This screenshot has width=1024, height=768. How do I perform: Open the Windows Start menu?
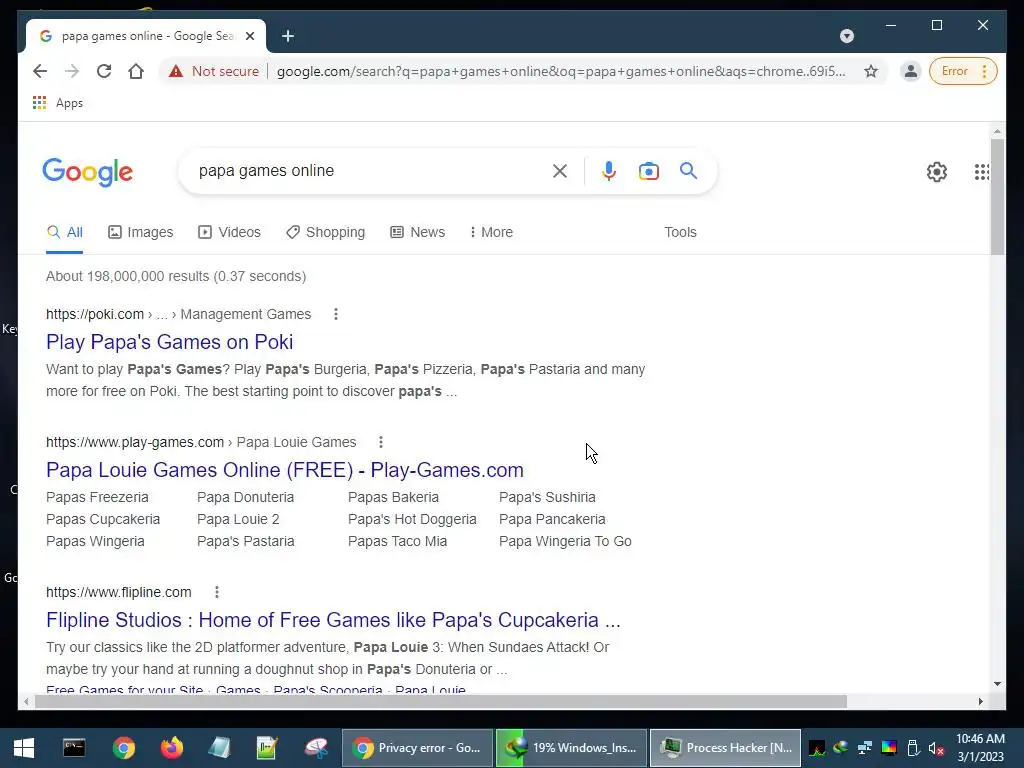(x=24, y=748)
